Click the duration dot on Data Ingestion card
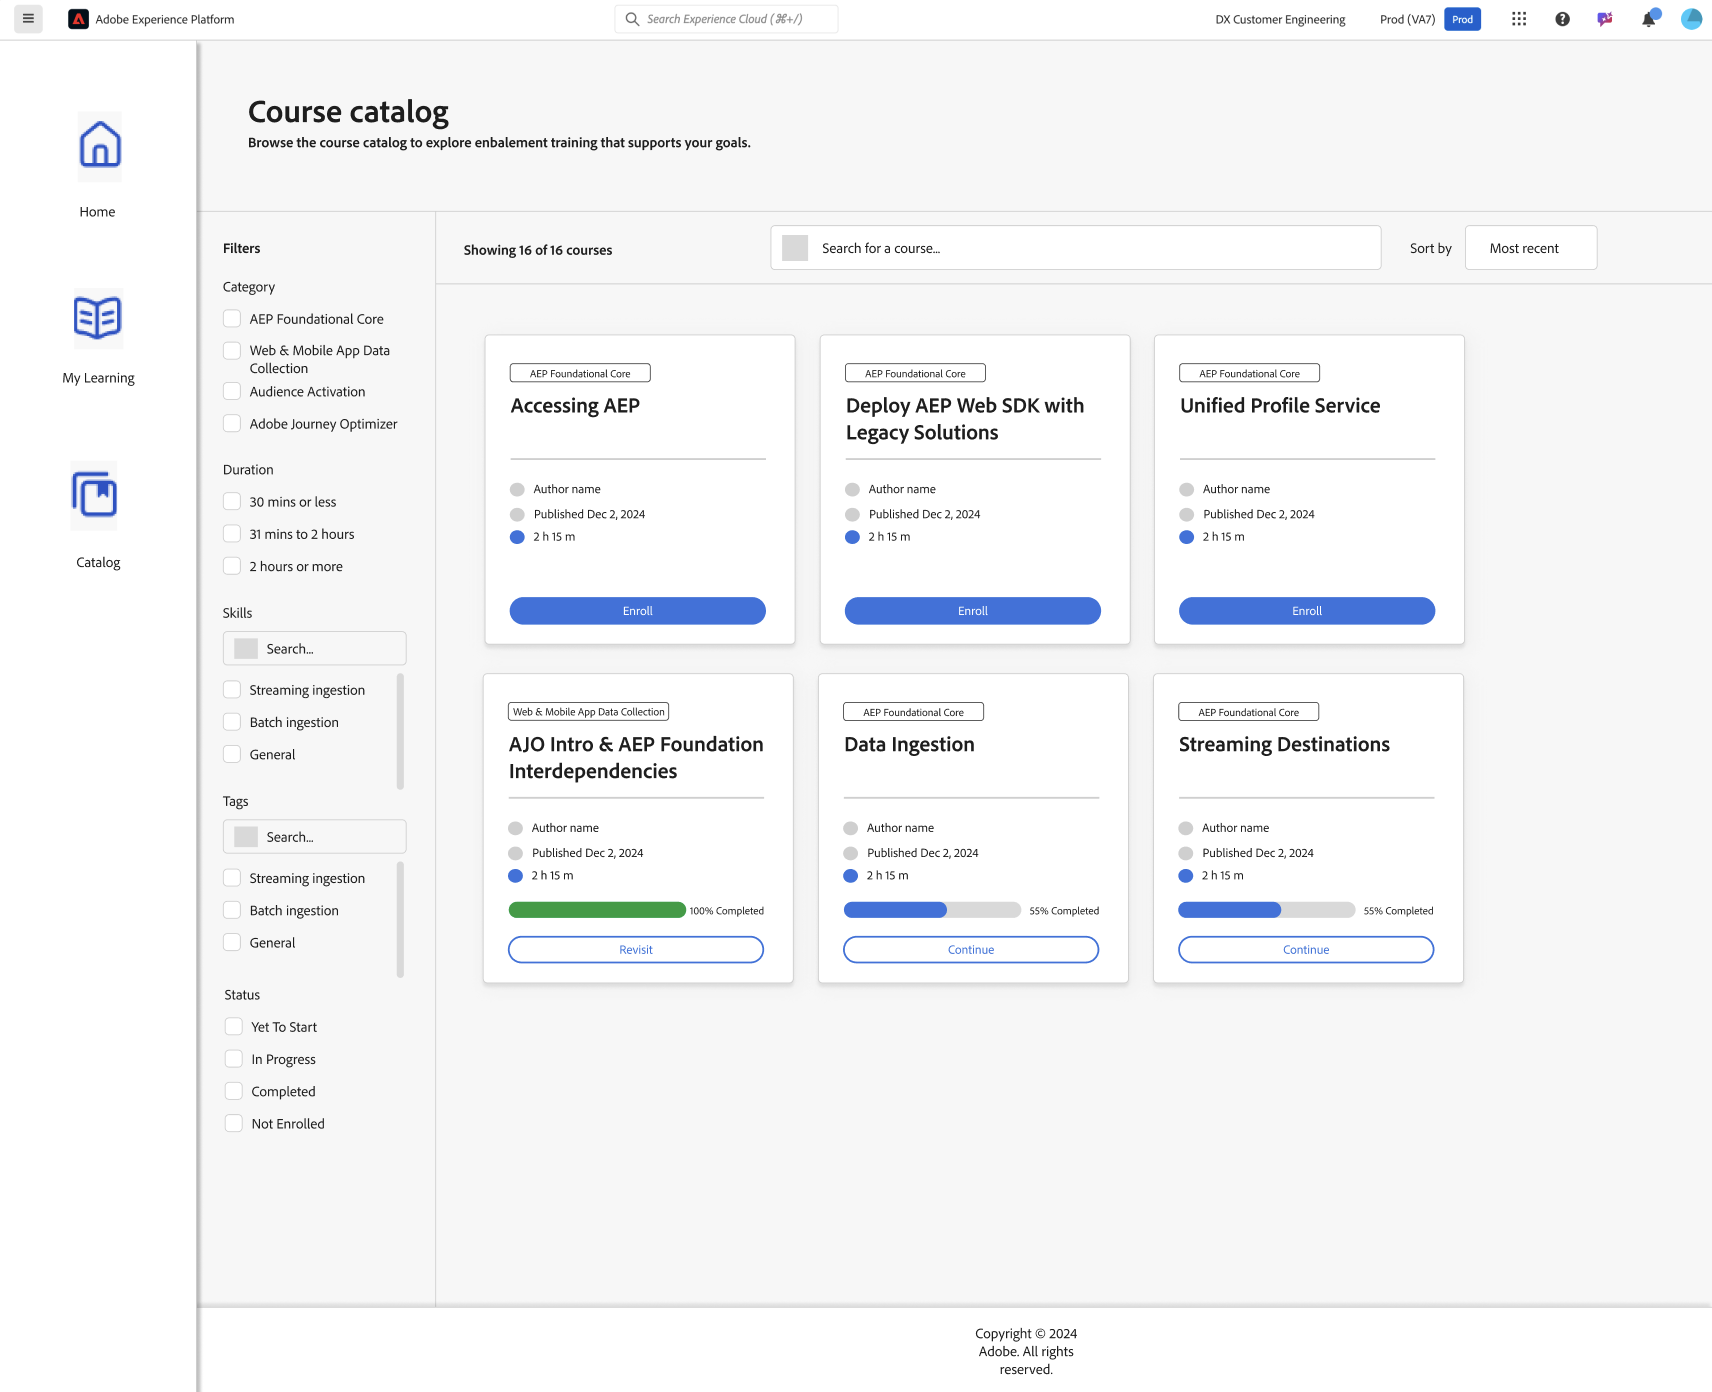This screenshot has height=1392, width=1712. pyautogui.click(x=851, y=876)
